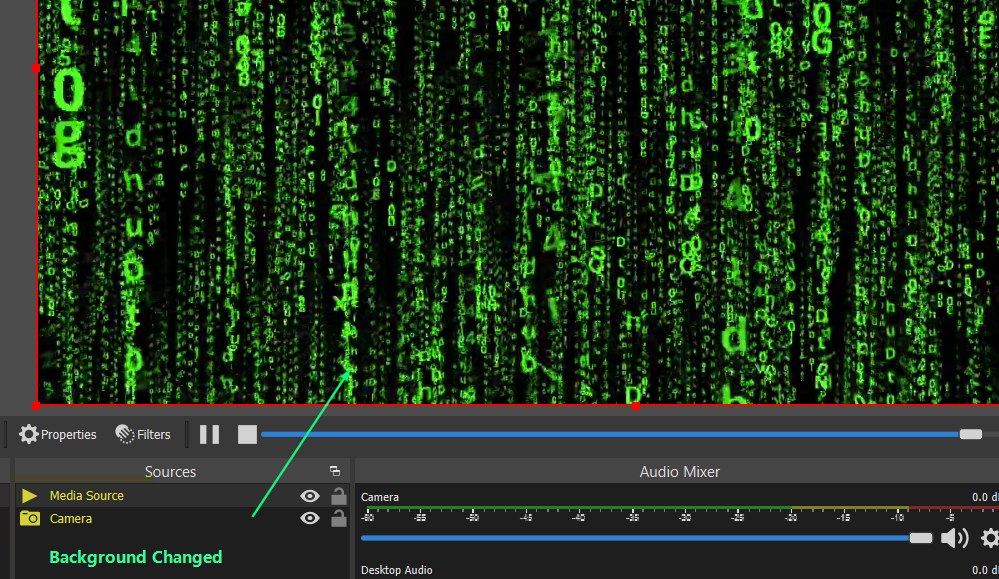999x579 pixels.
Task: Click the Audio Mixer panel header
Action: click(x=679, y=470)
